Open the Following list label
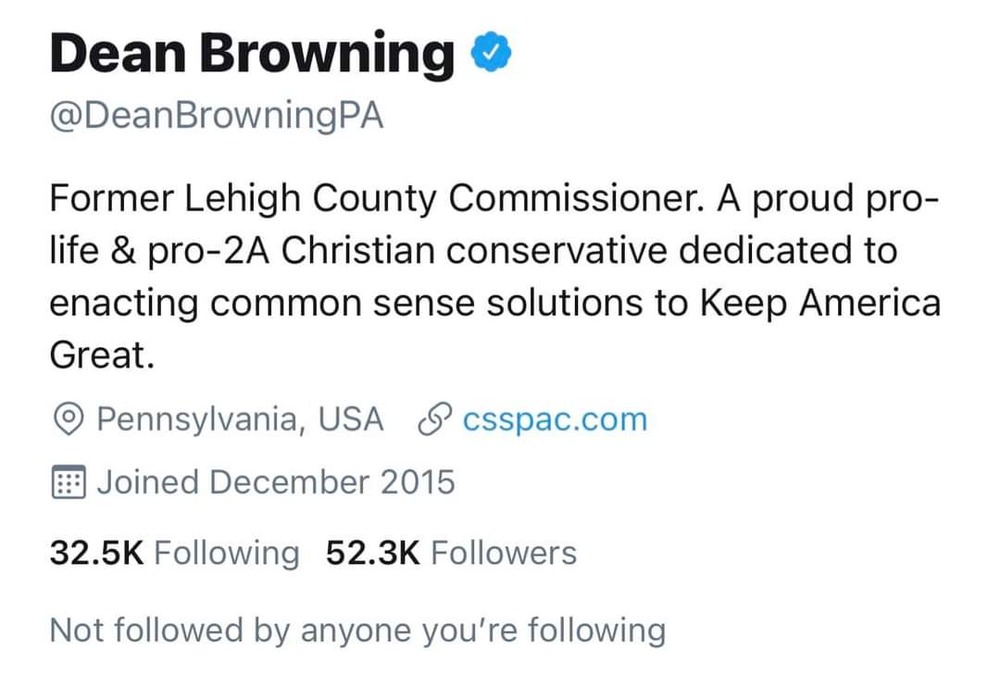The width and height of the screenshot is (1000, 685). pos(227,552)
